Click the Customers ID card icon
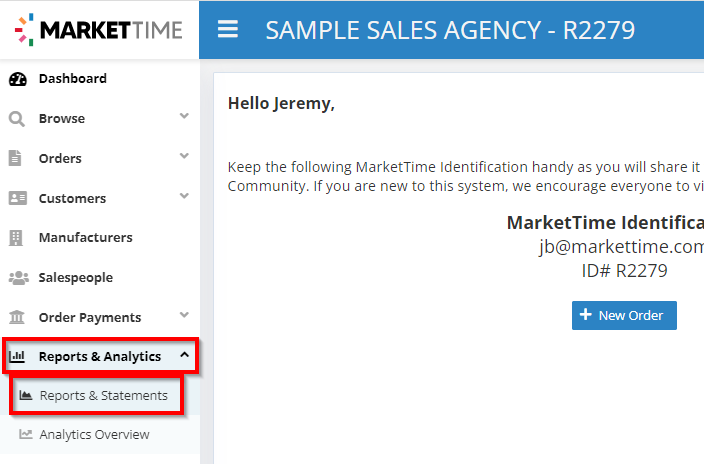Screen dimensions: 704x464 18,198
